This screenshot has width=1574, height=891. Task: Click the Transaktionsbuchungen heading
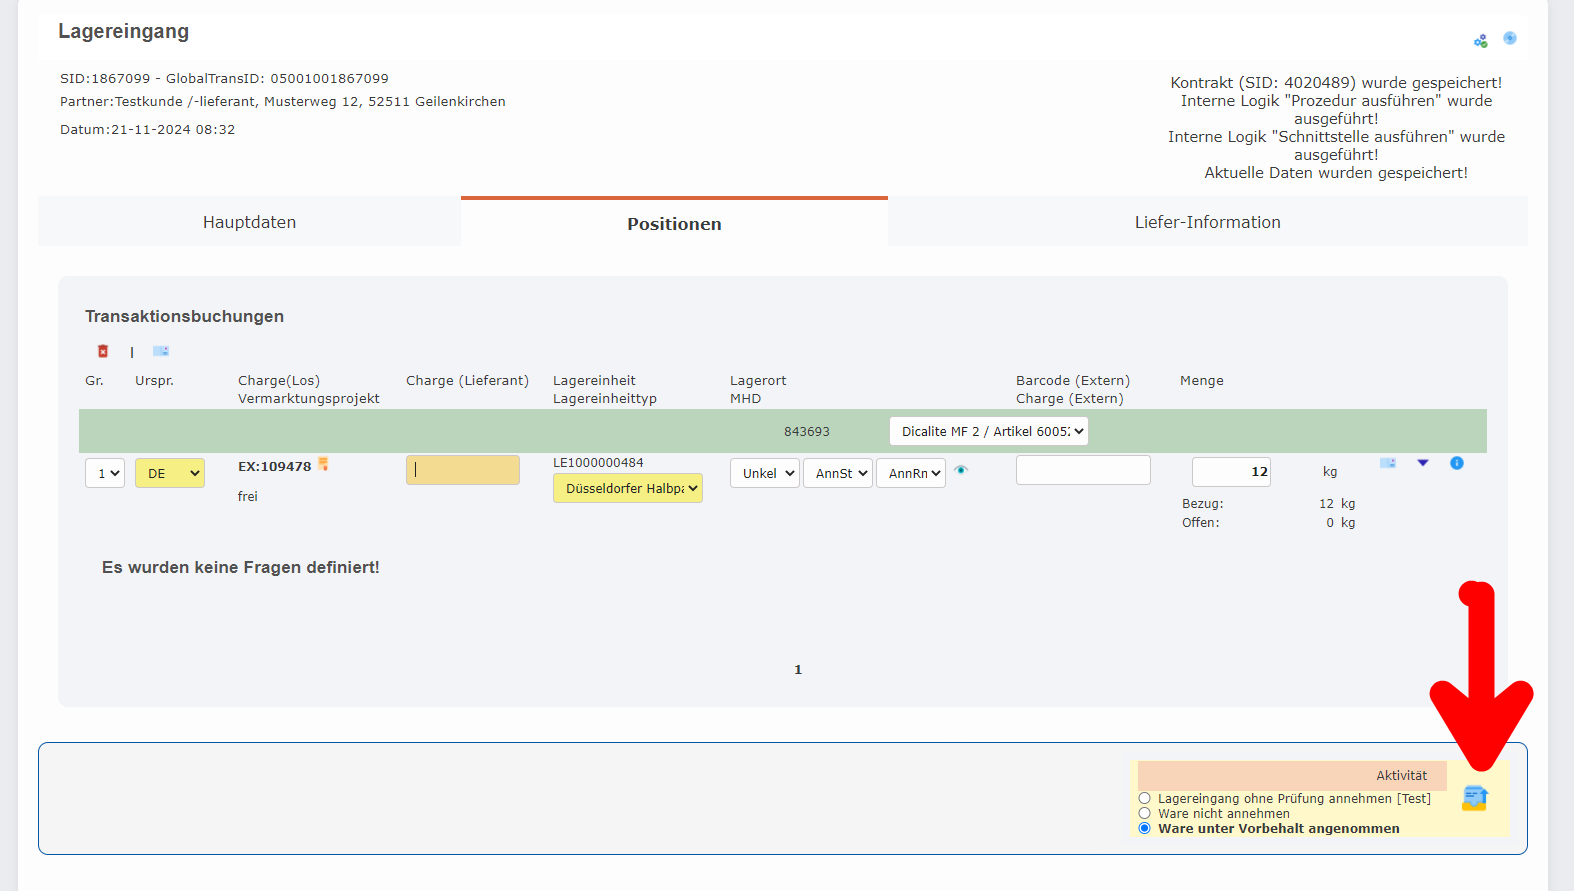click(184, 316)
